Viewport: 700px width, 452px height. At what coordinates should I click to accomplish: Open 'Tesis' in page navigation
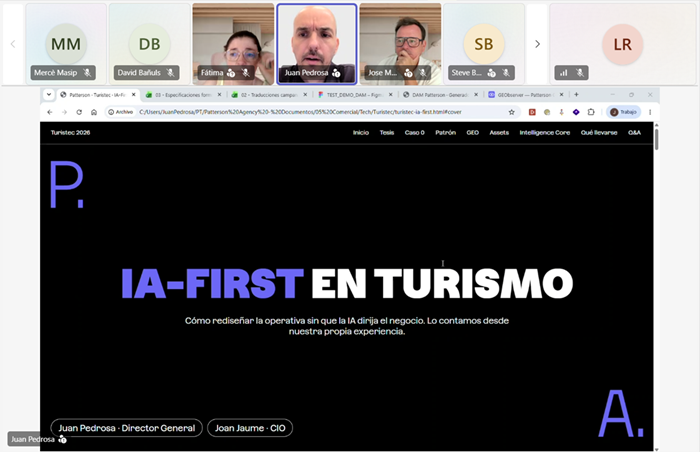(x=387, y=133)
